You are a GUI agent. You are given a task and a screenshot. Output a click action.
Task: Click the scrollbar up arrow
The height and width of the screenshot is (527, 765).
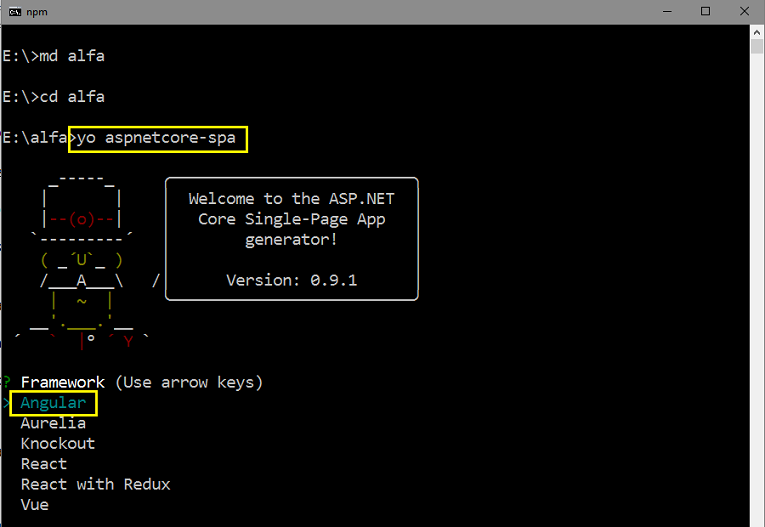click(x=757, y=32)
